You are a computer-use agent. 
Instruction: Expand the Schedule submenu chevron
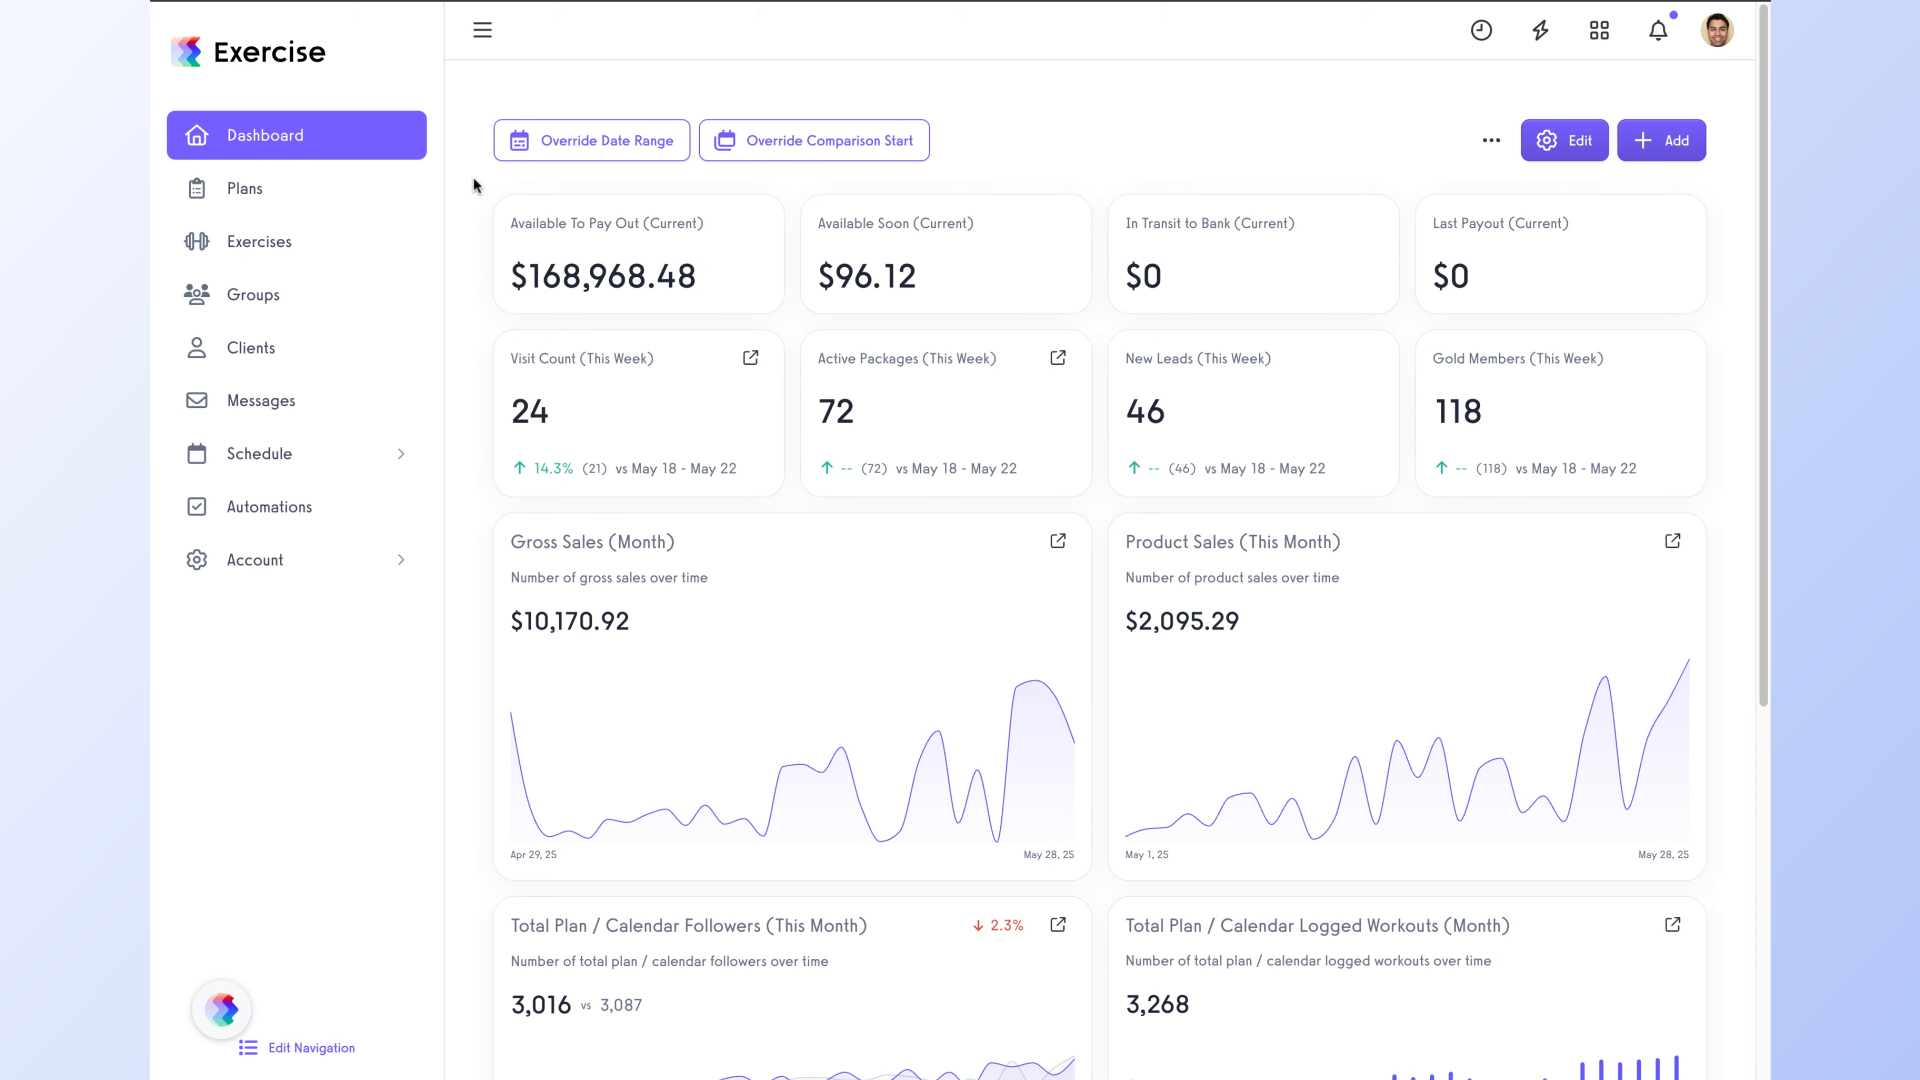(x=401, y=454)
